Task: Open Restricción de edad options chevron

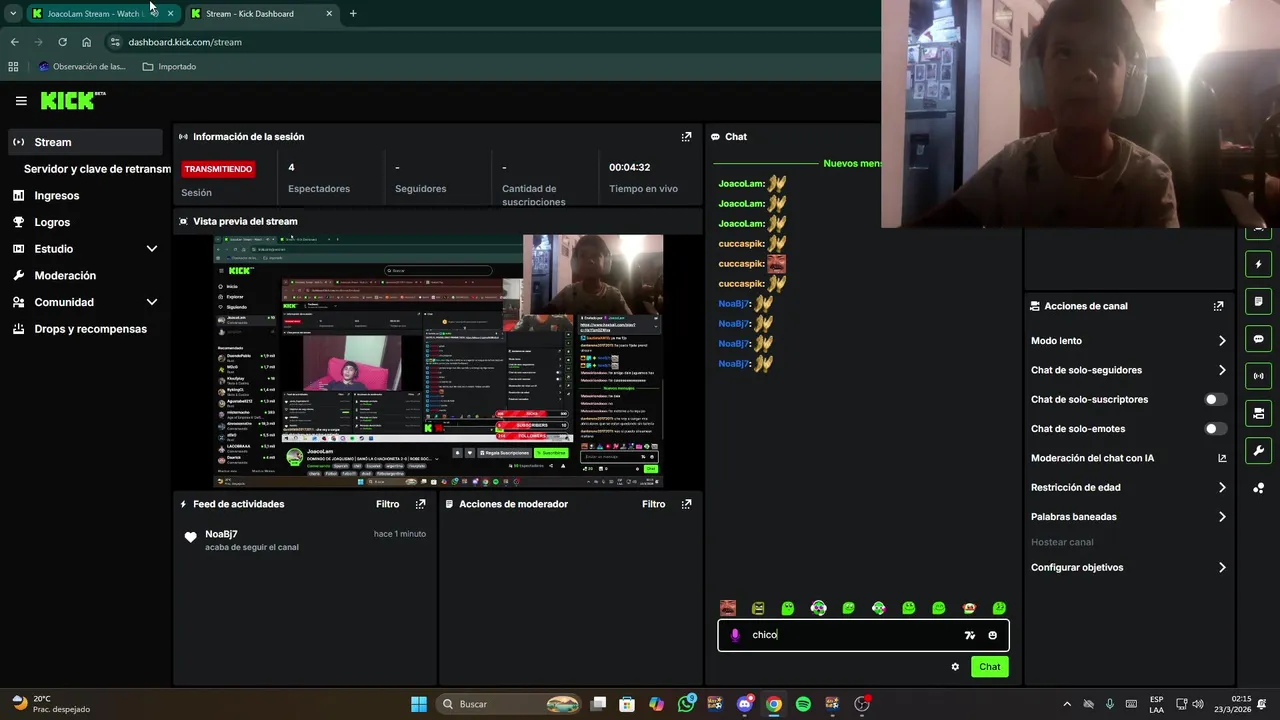Action: pos(1221,488)
